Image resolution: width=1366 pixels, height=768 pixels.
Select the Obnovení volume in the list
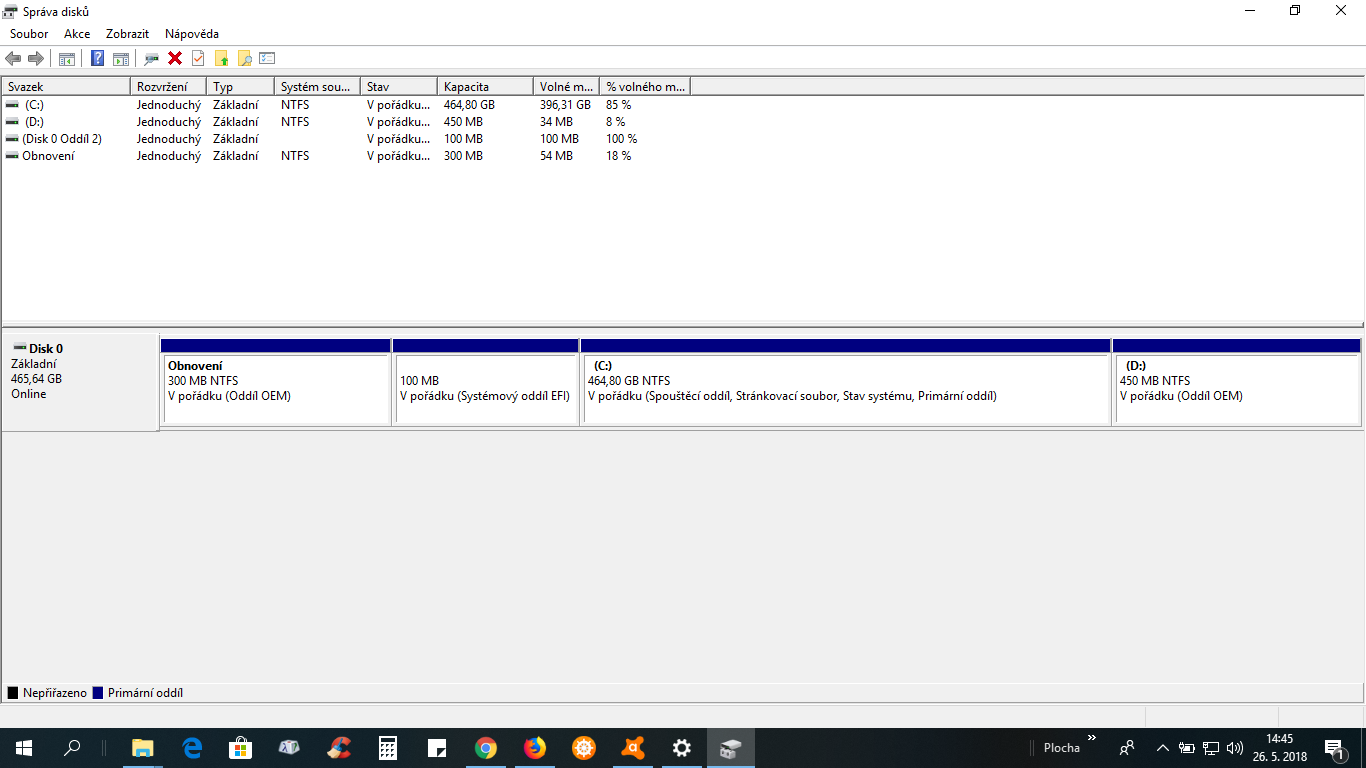pos(48,156)
